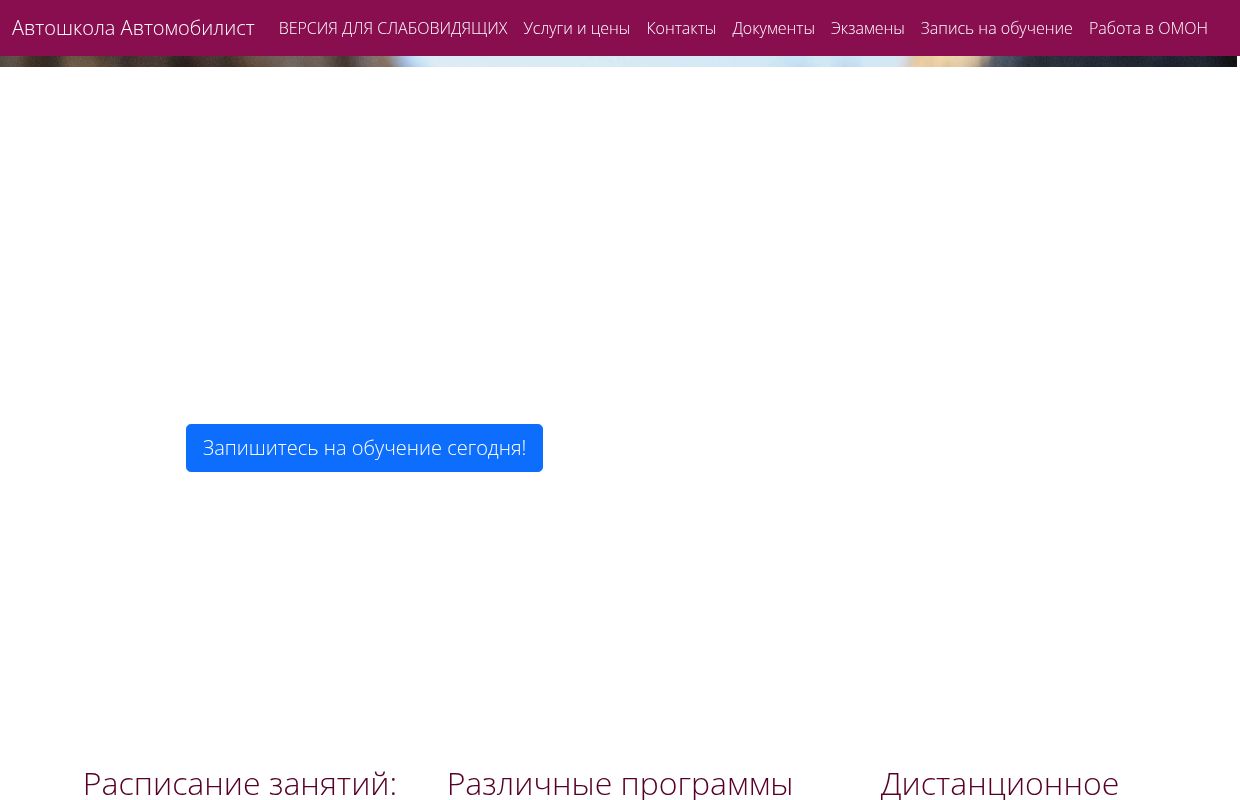
Task: Select Услуги и цены from navigation
Action: coord(576,28)
